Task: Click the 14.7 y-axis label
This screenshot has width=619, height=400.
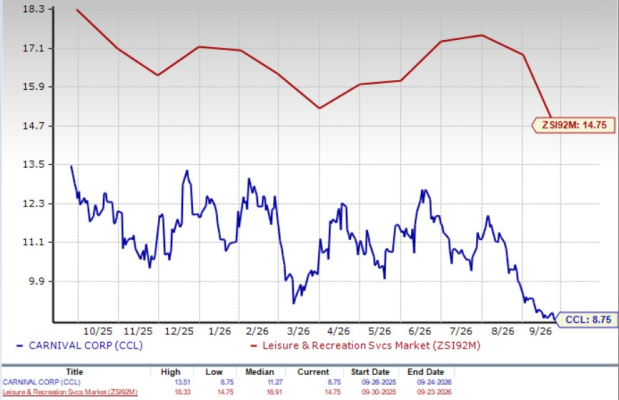Action: pos(34,126)
